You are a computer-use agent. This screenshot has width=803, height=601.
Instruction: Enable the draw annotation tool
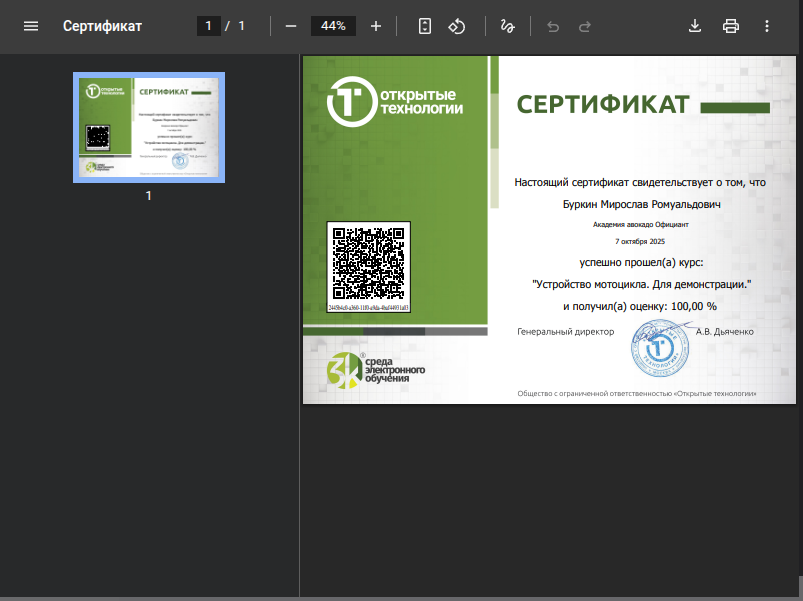click(507, 26)
